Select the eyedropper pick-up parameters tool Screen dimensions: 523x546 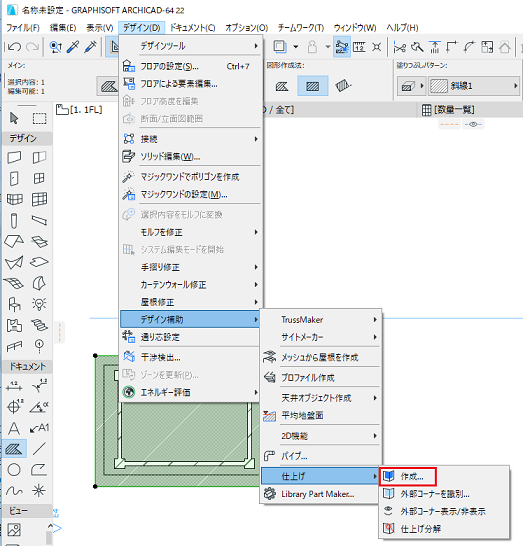pos(73,47)
